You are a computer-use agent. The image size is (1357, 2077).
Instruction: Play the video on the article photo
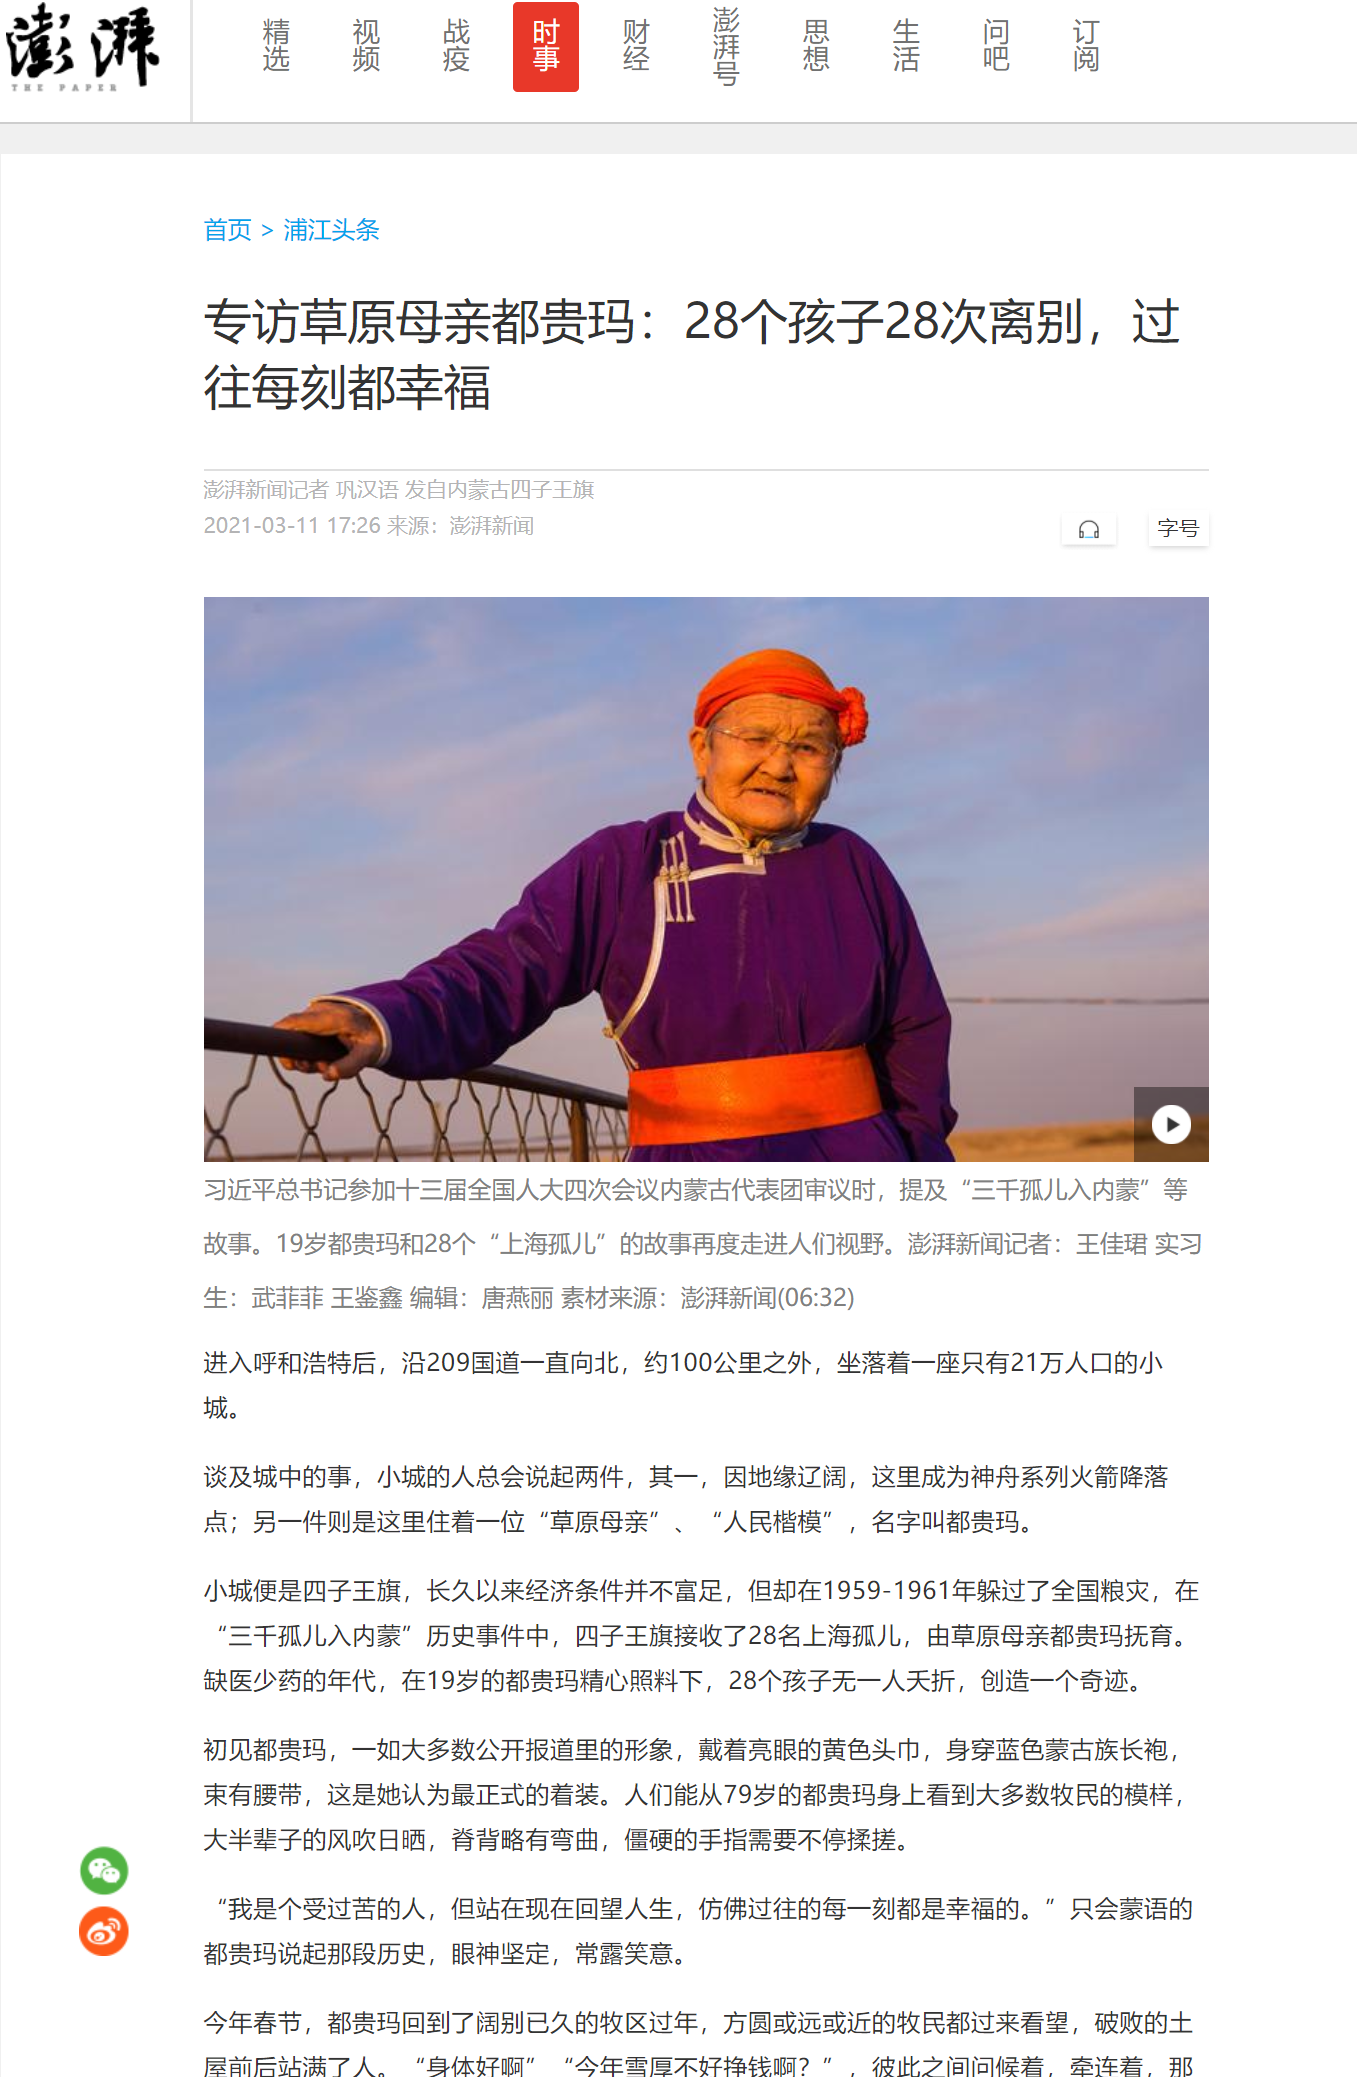pyautogui.click(x=1171, y=1124)
